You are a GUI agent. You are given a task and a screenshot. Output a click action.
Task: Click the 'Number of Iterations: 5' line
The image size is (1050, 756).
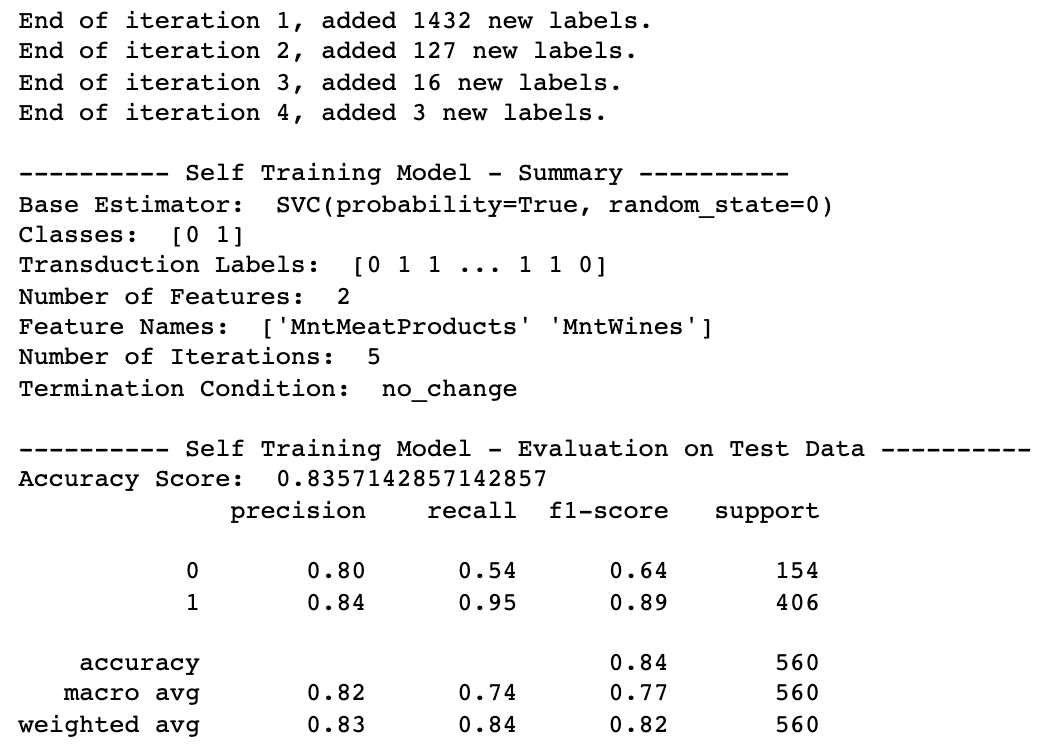pyautogui.click(x=199, y=357)
